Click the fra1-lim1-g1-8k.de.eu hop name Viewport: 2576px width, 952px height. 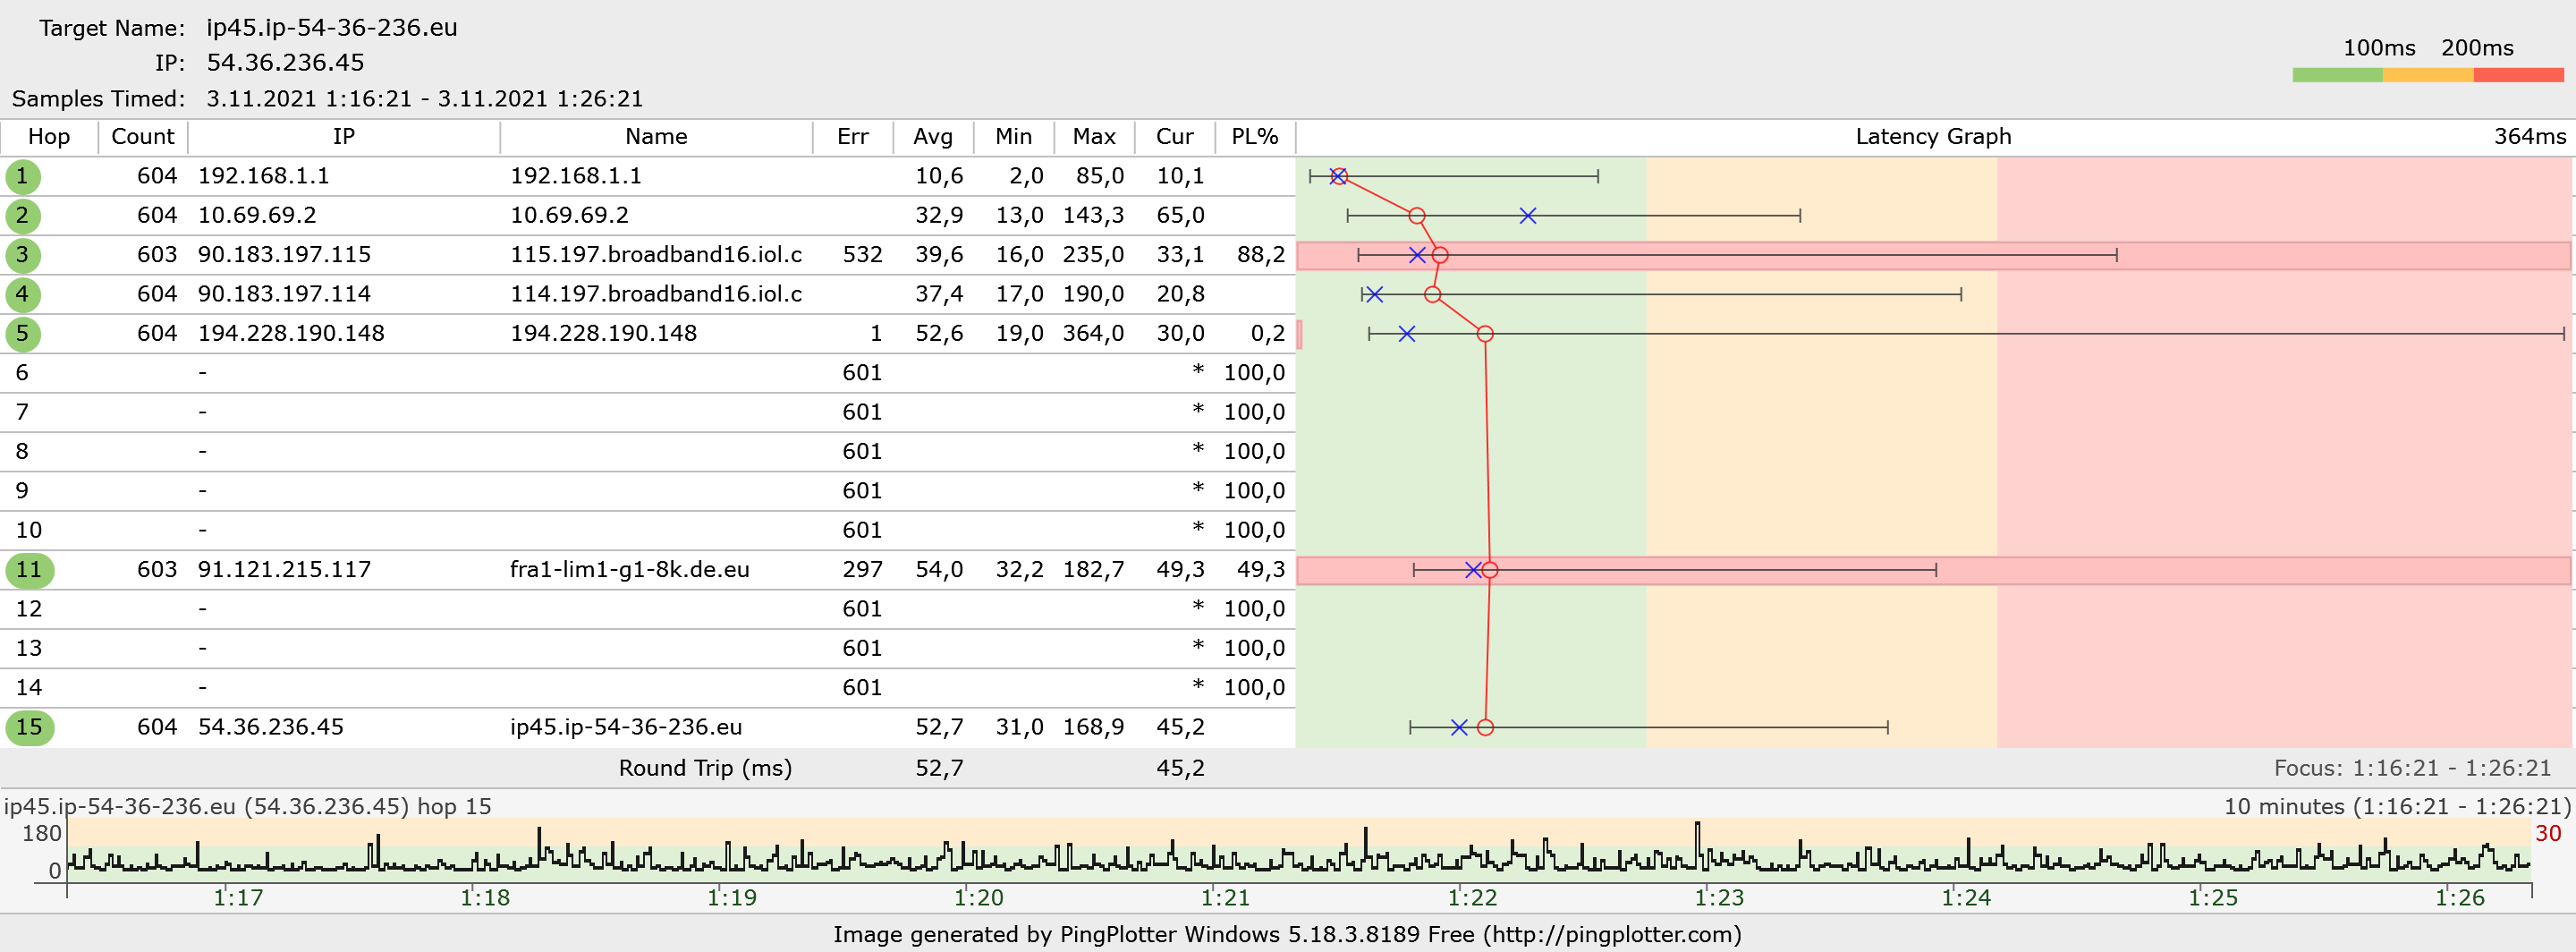pos(629,570)
